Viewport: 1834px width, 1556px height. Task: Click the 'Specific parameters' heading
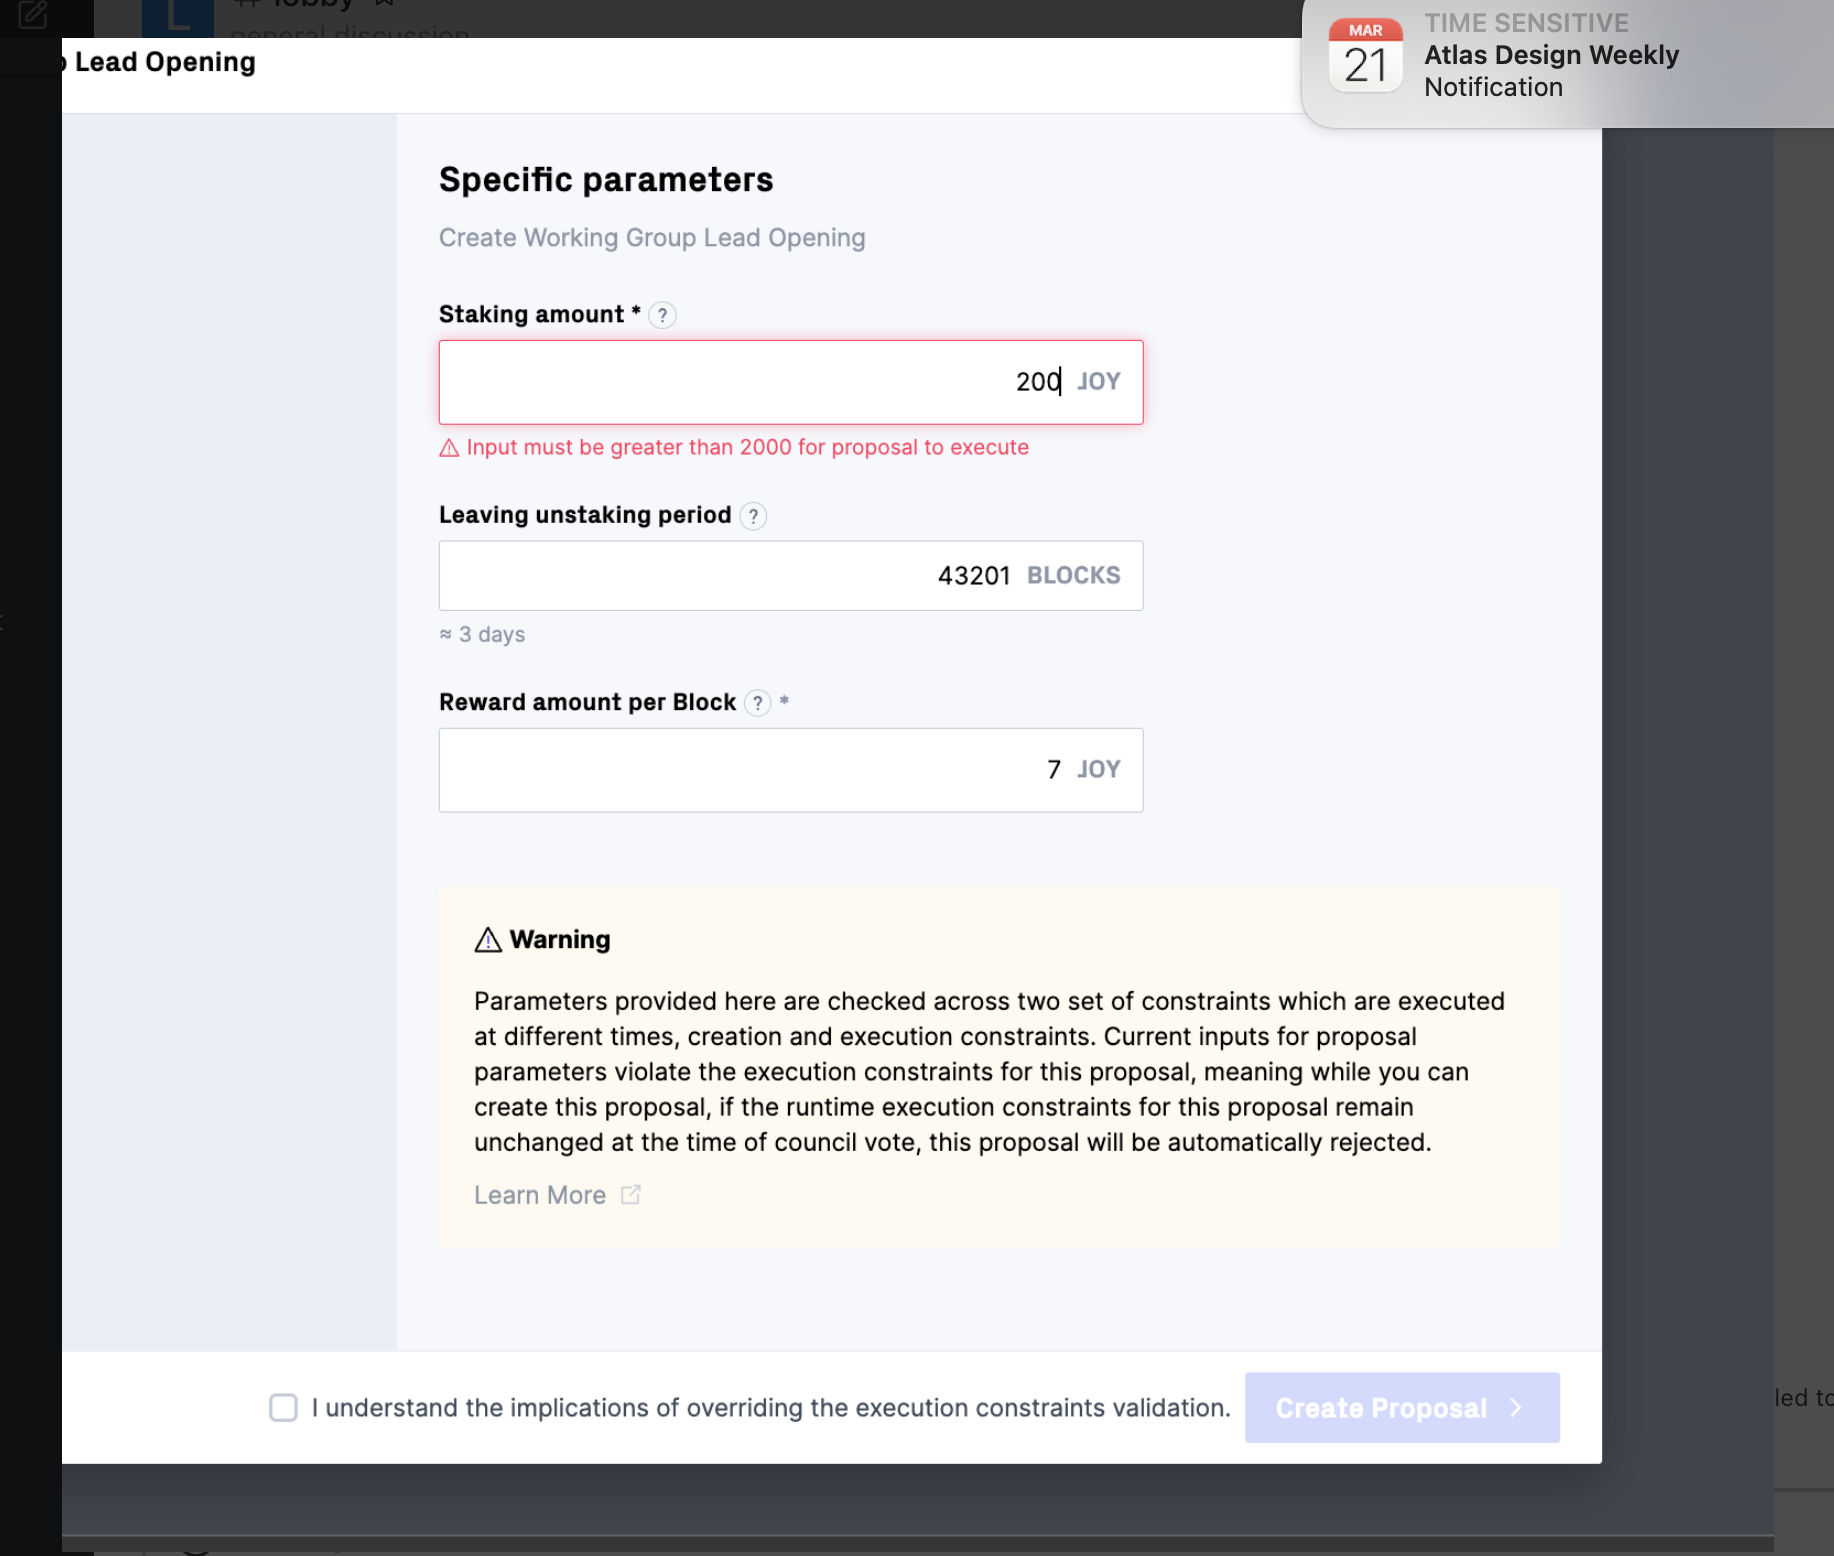click(x=606, y=180)
